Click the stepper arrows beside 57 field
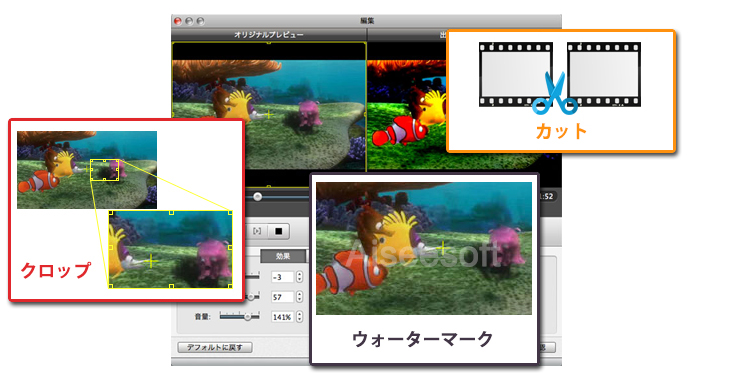The height and width of the screenshot is (380, 732). pos(299,297)
